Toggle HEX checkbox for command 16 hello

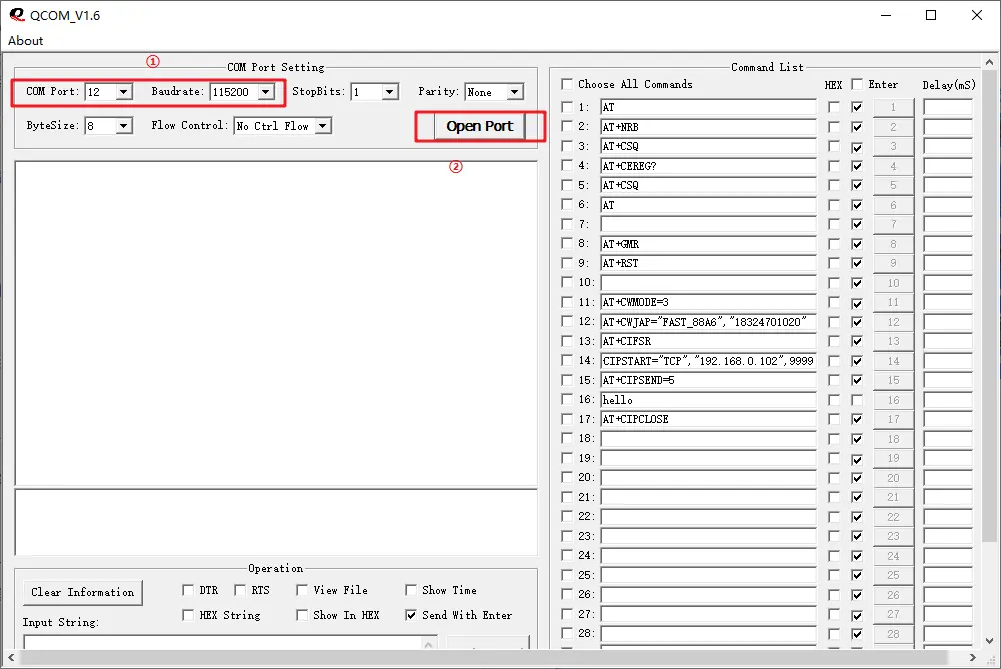[834, 400]
